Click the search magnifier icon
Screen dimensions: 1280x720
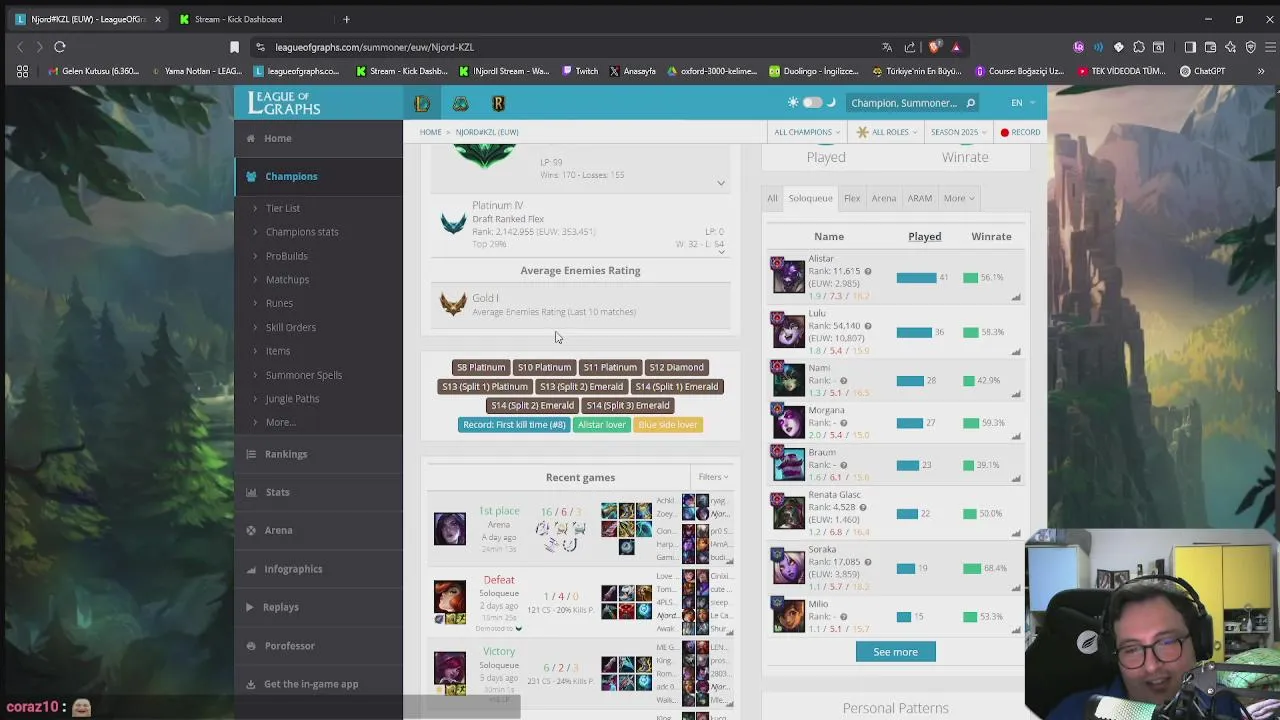pyautogui.click(x=970, y=103)
